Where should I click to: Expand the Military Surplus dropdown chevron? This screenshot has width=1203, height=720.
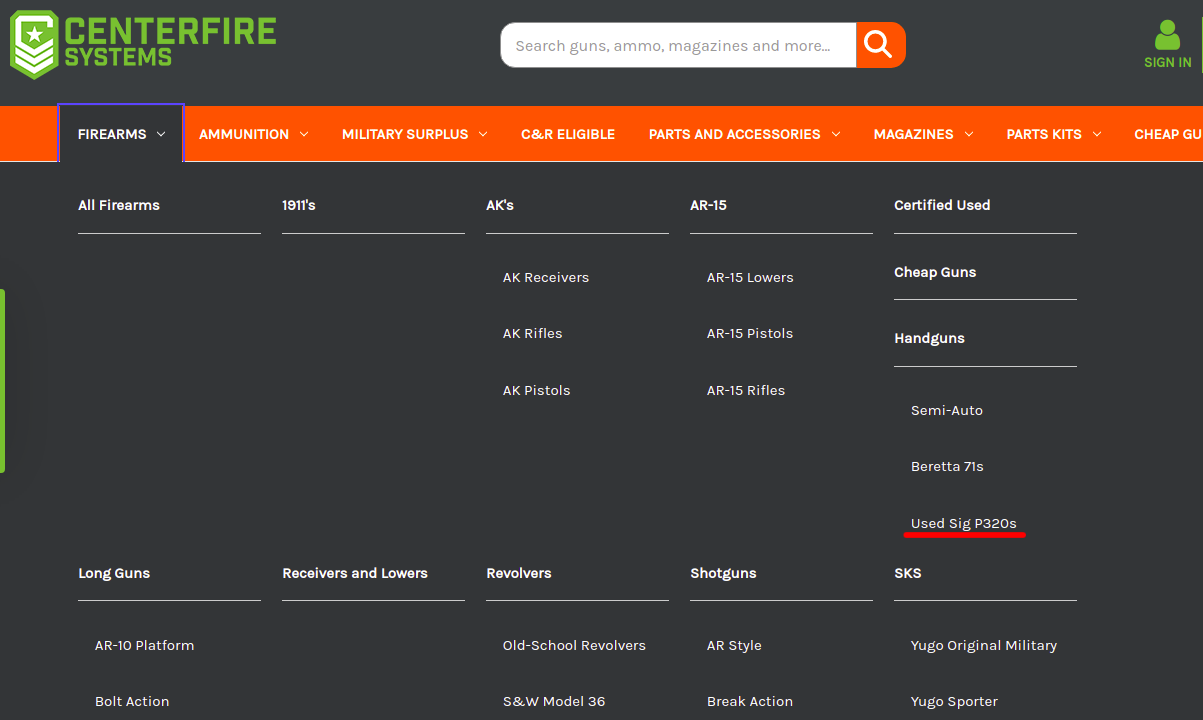pyautogui.click(x=483, y=134)
